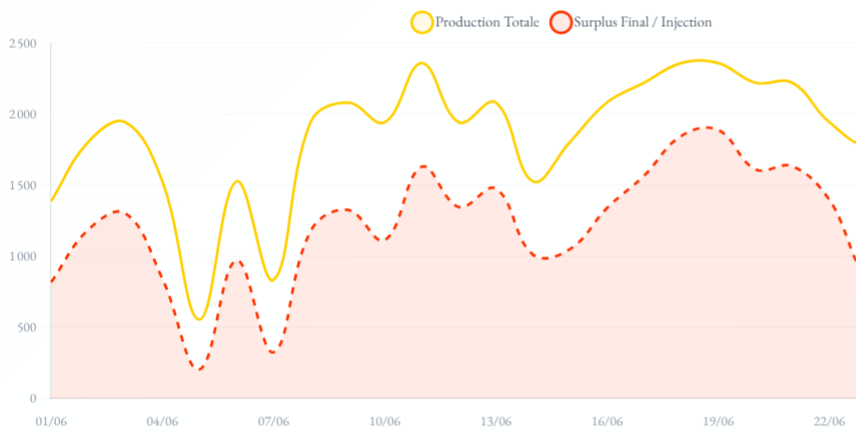Click the yellow circle legend marker
The height and width of the screenshot is (436, 856).
tap(422, 21)
